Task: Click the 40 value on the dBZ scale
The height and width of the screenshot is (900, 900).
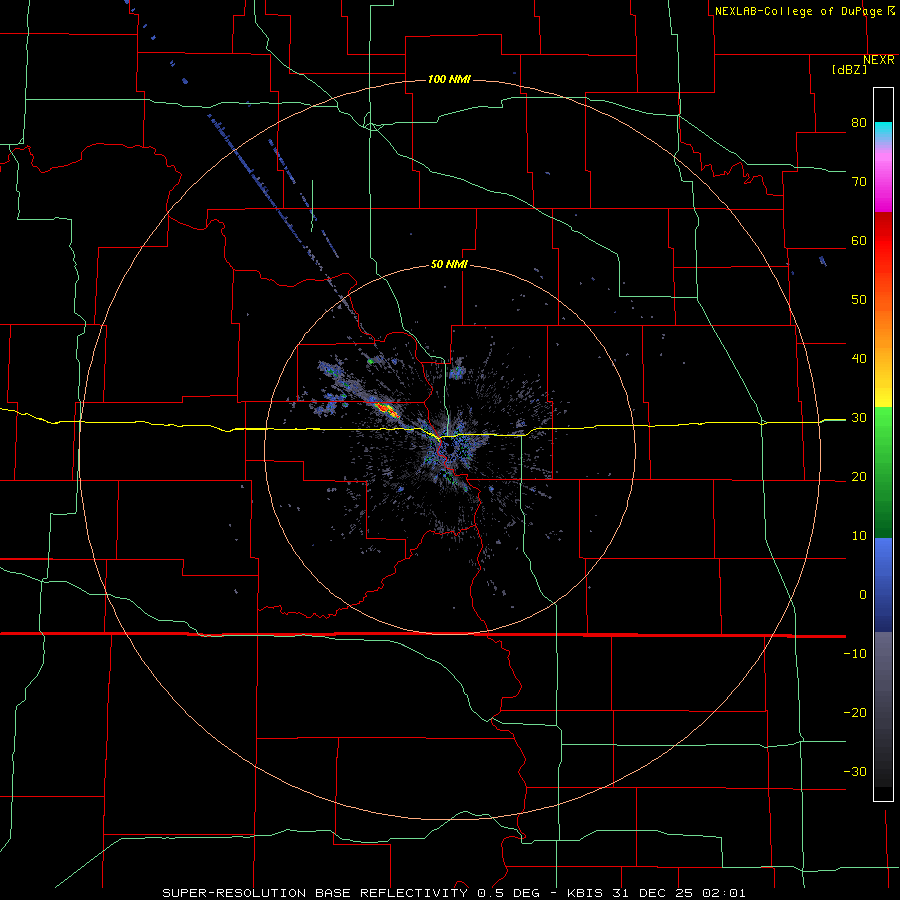Action: pos(859,359)
